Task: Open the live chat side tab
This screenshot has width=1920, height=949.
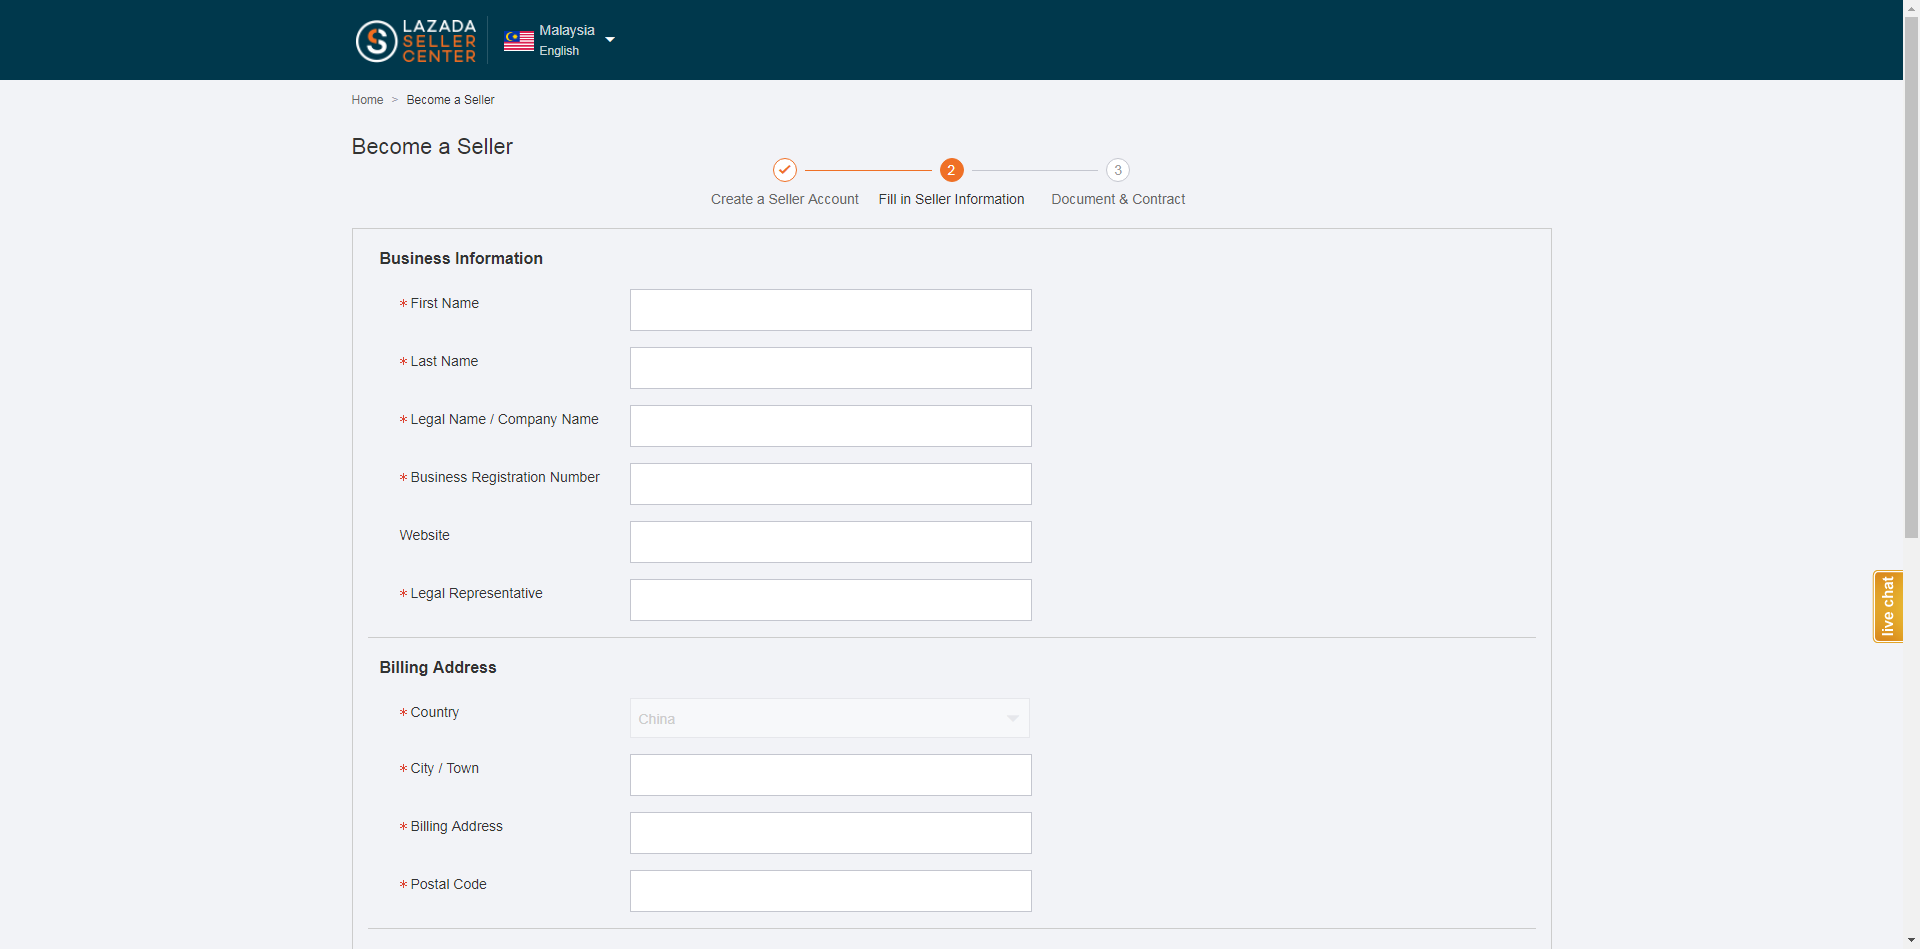Action: [x=1888, y=606]
